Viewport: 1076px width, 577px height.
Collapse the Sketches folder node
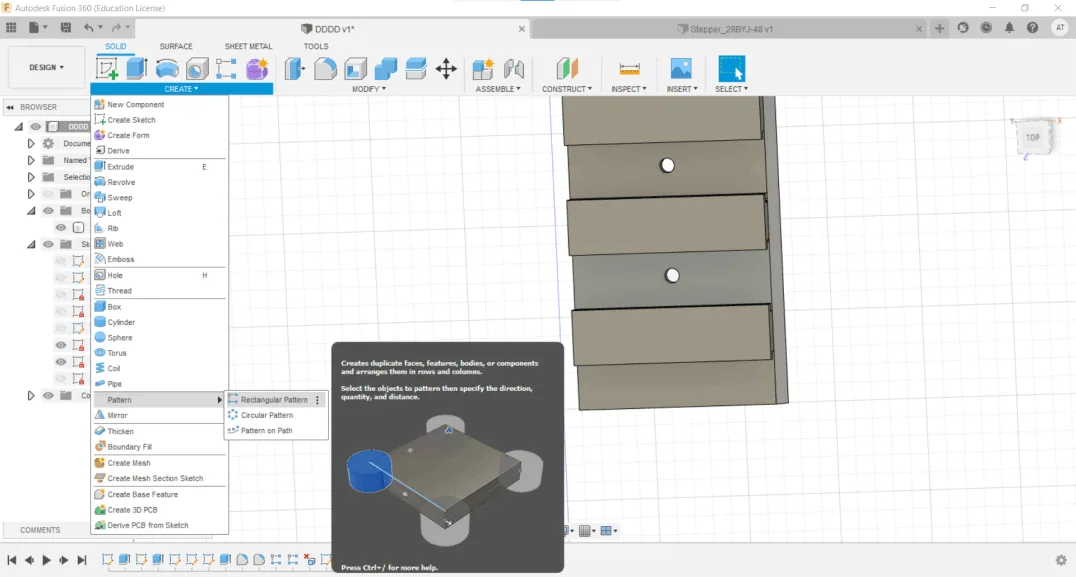(x=31, y=244)
